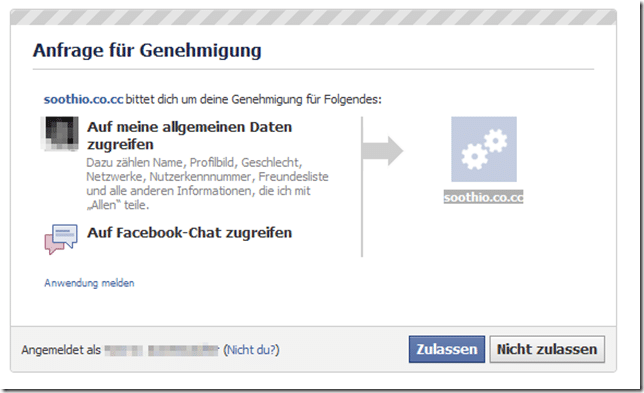Image resolution: width=644 pixels, height=393 pixels.
Task: Select heading Auf Facebook-Chat zugreifen
Action: [x=189, y=233]
